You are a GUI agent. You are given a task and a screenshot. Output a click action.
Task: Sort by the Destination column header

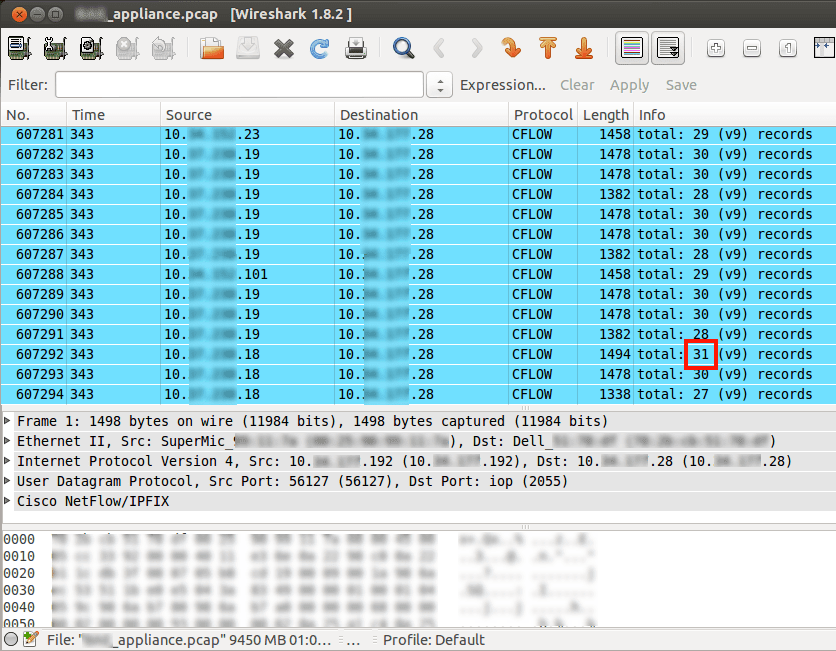421,115
